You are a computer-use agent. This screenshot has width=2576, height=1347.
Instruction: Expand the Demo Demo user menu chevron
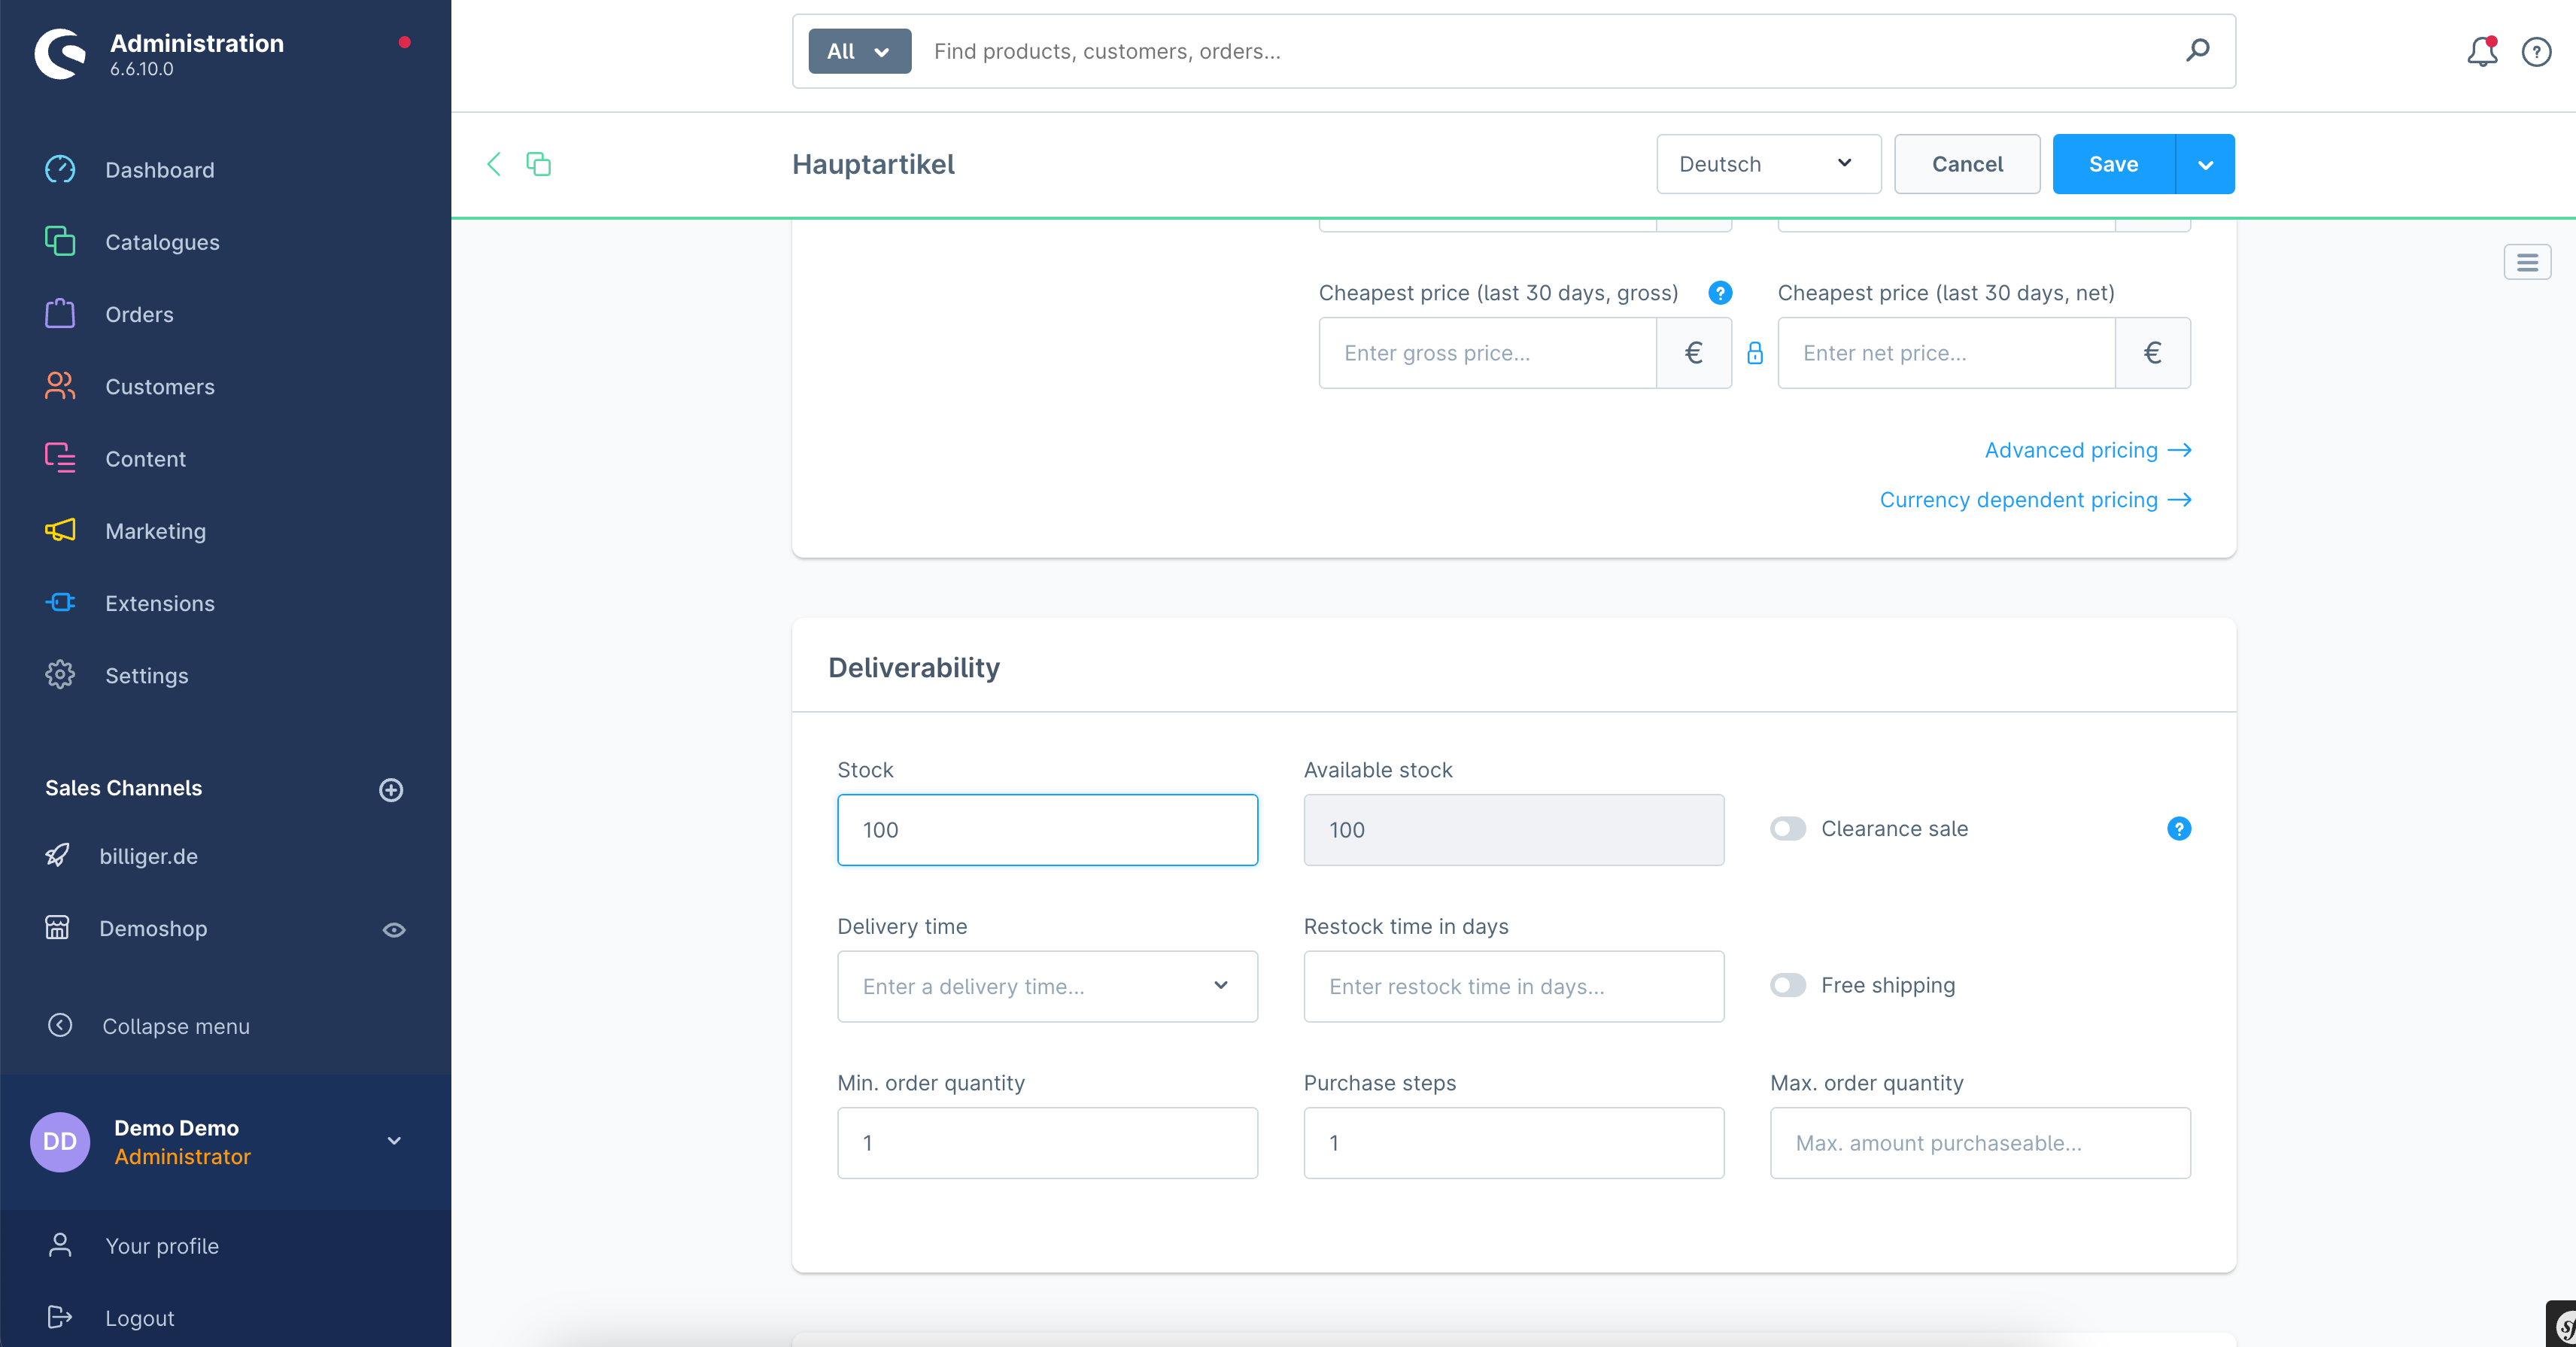pos(394,1141)
